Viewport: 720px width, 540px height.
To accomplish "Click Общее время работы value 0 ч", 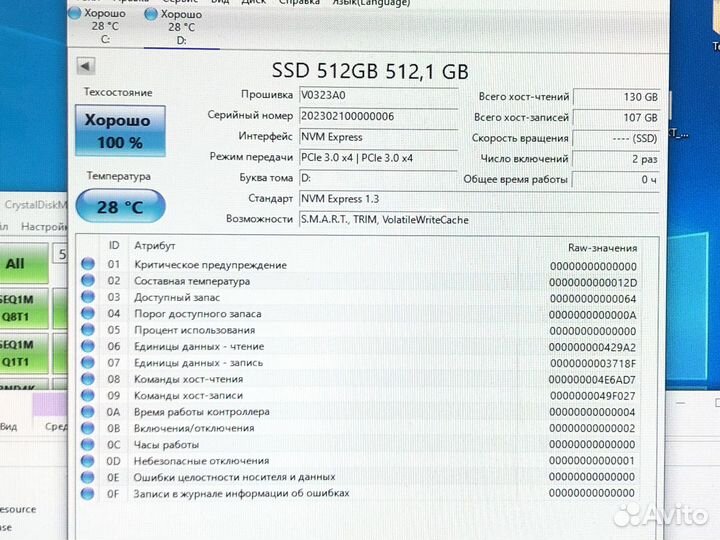I will 617,180.
